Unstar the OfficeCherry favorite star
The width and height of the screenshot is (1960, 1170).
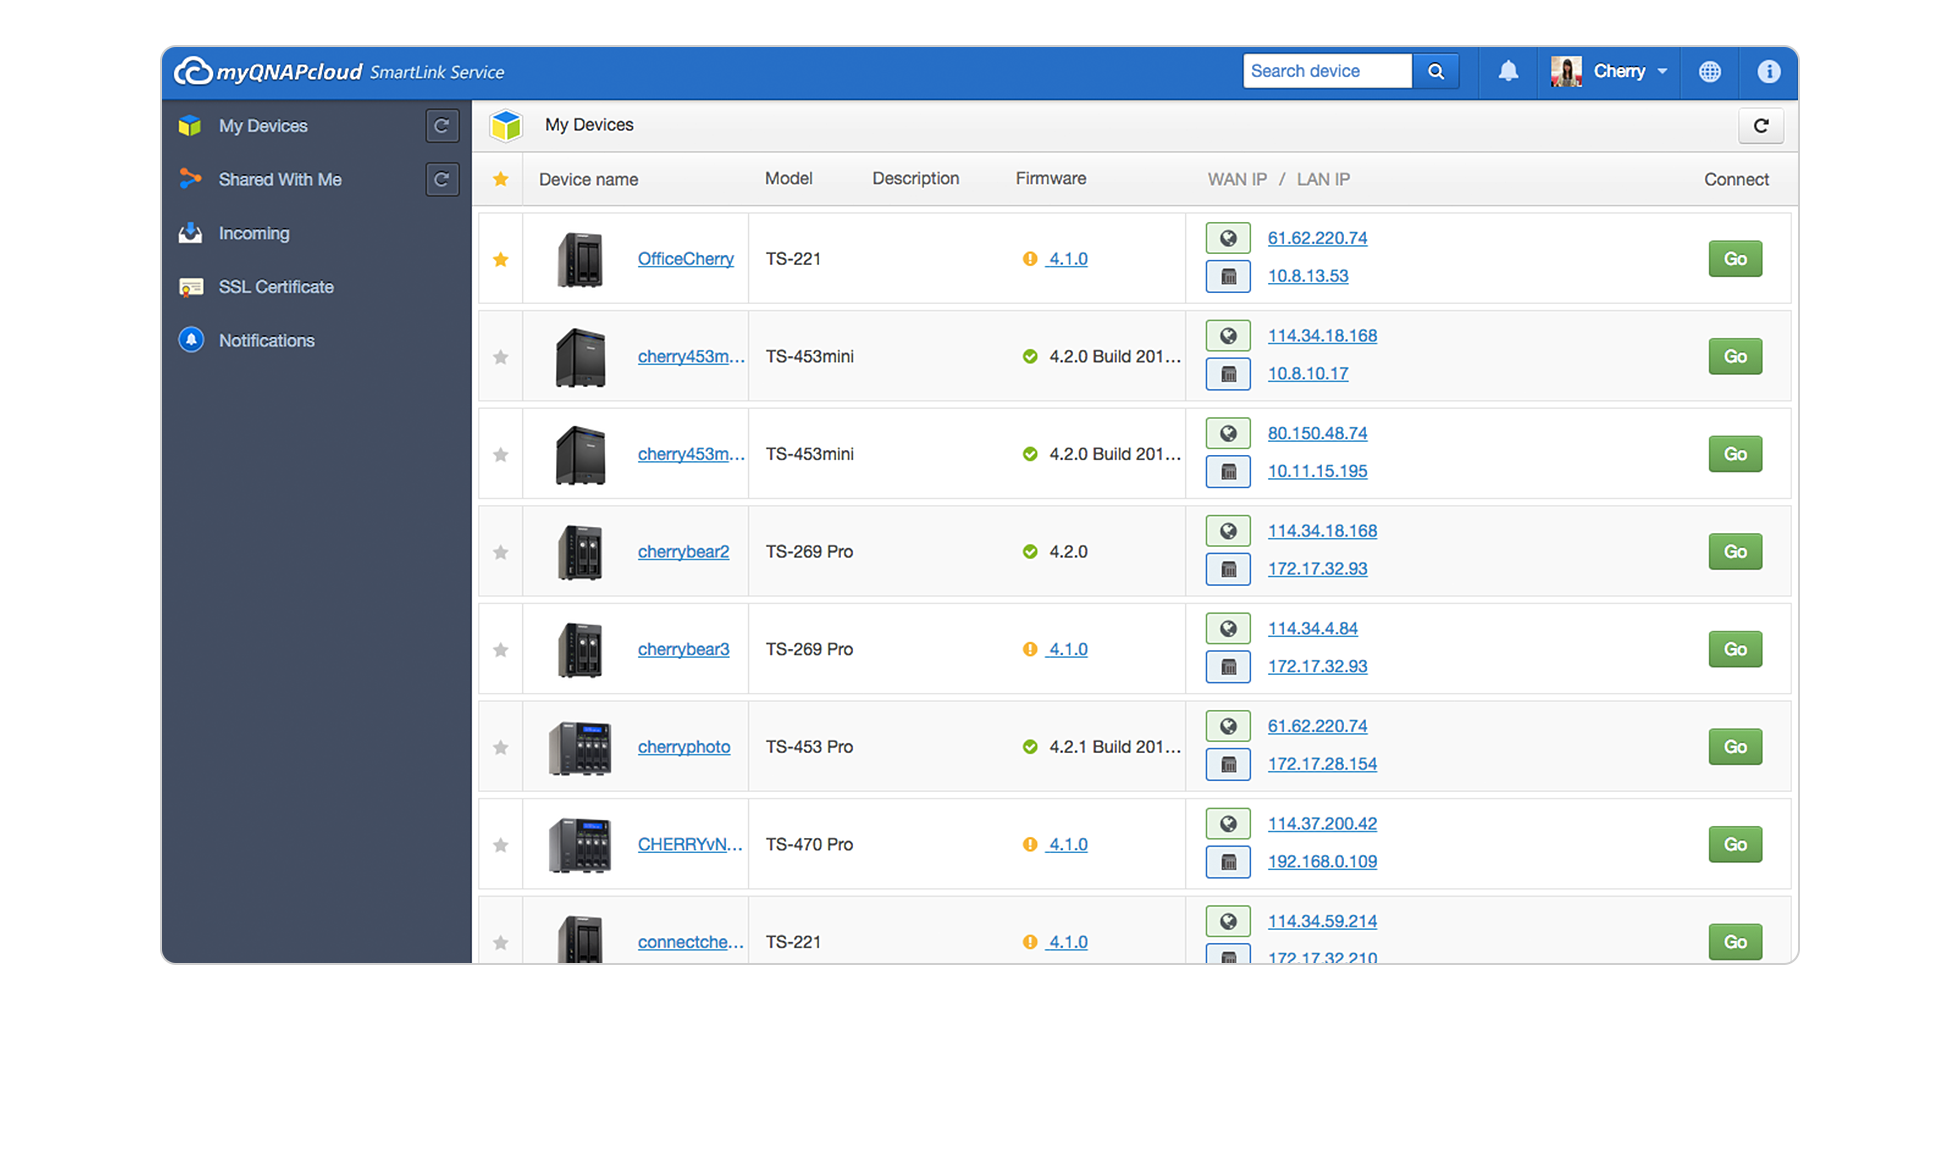501,260
